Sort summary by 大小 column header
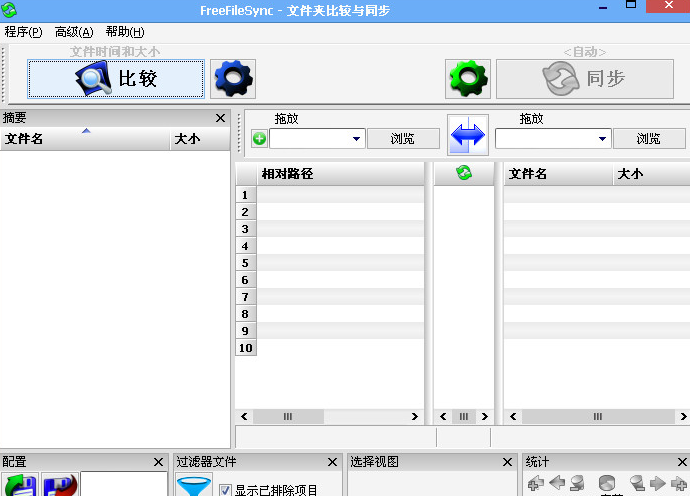The width and height of the screenshot is (690, 496). pos(200,139)
